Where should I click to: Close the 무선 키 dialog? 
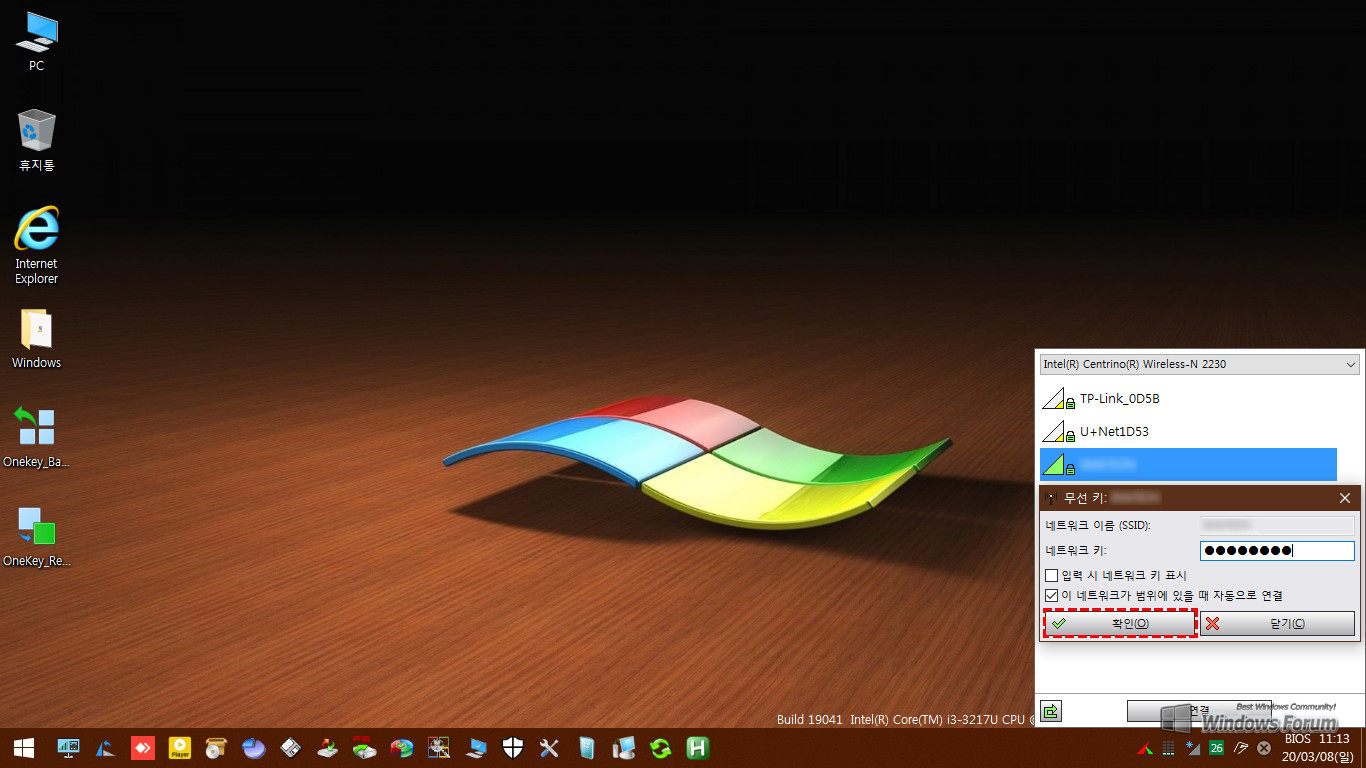click(x=1344, y=498)
